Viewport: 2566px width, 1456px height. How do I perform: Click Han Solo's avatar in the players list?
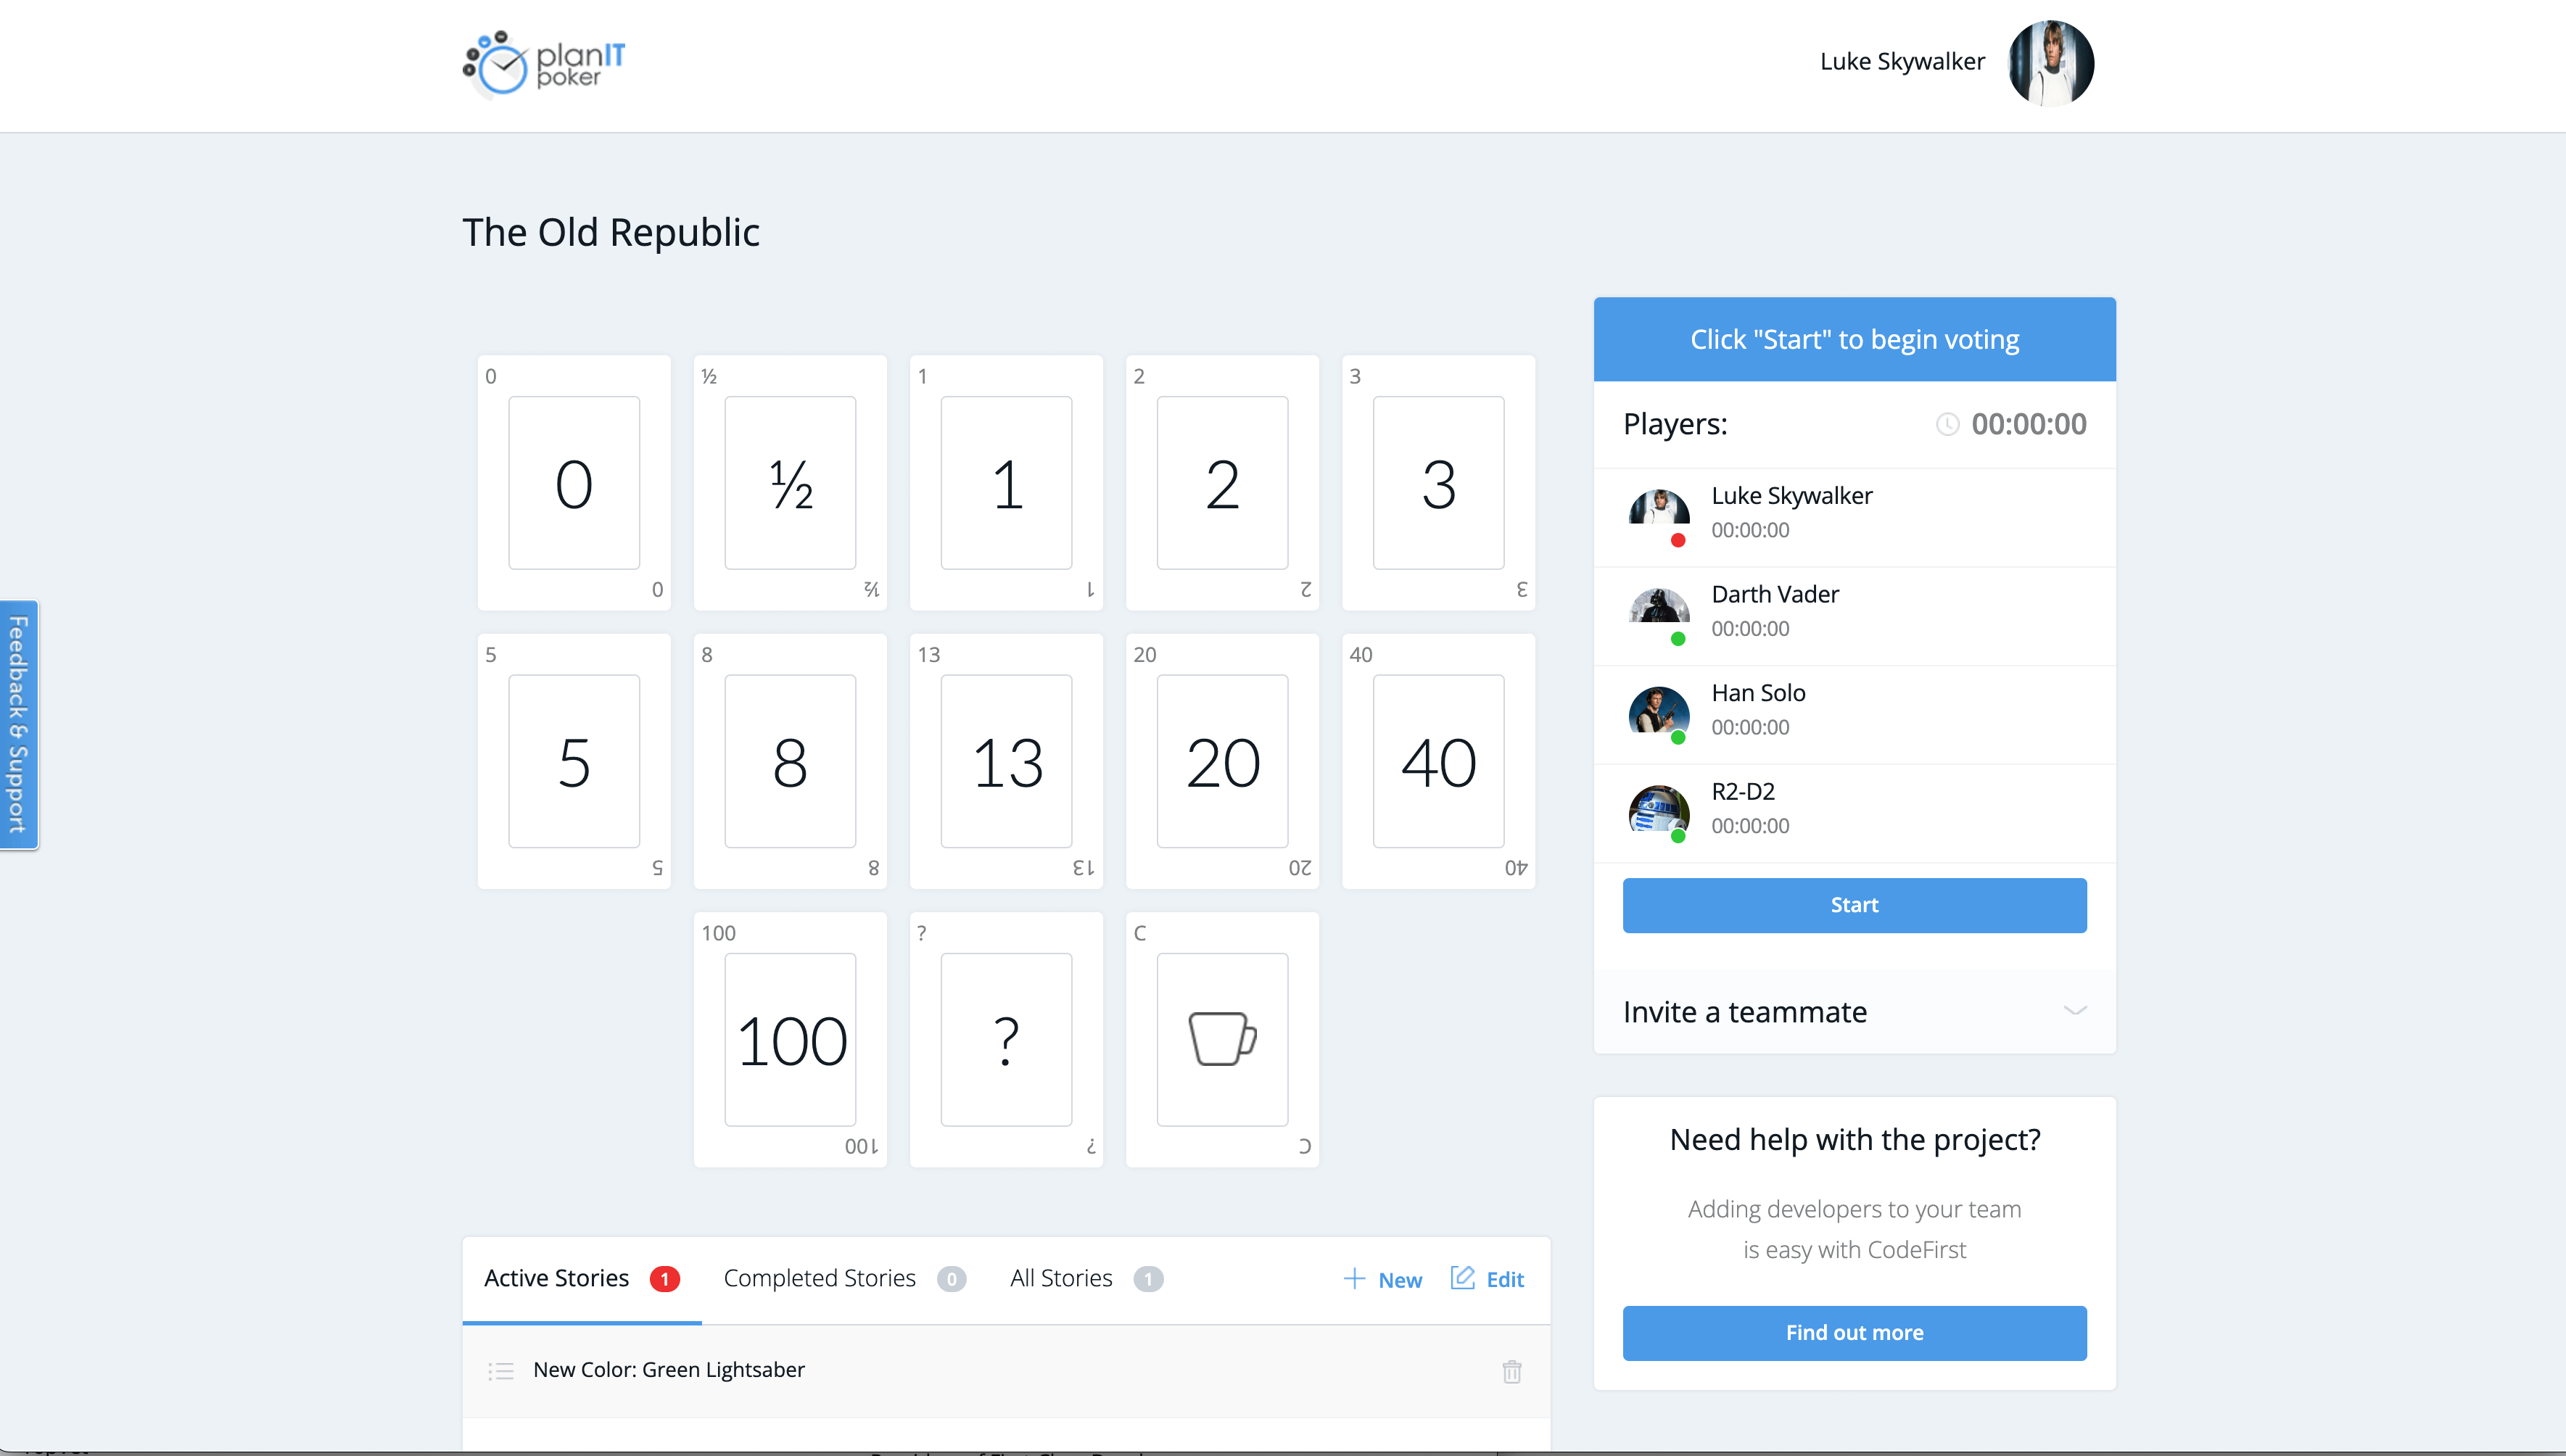coord(1659,710)
